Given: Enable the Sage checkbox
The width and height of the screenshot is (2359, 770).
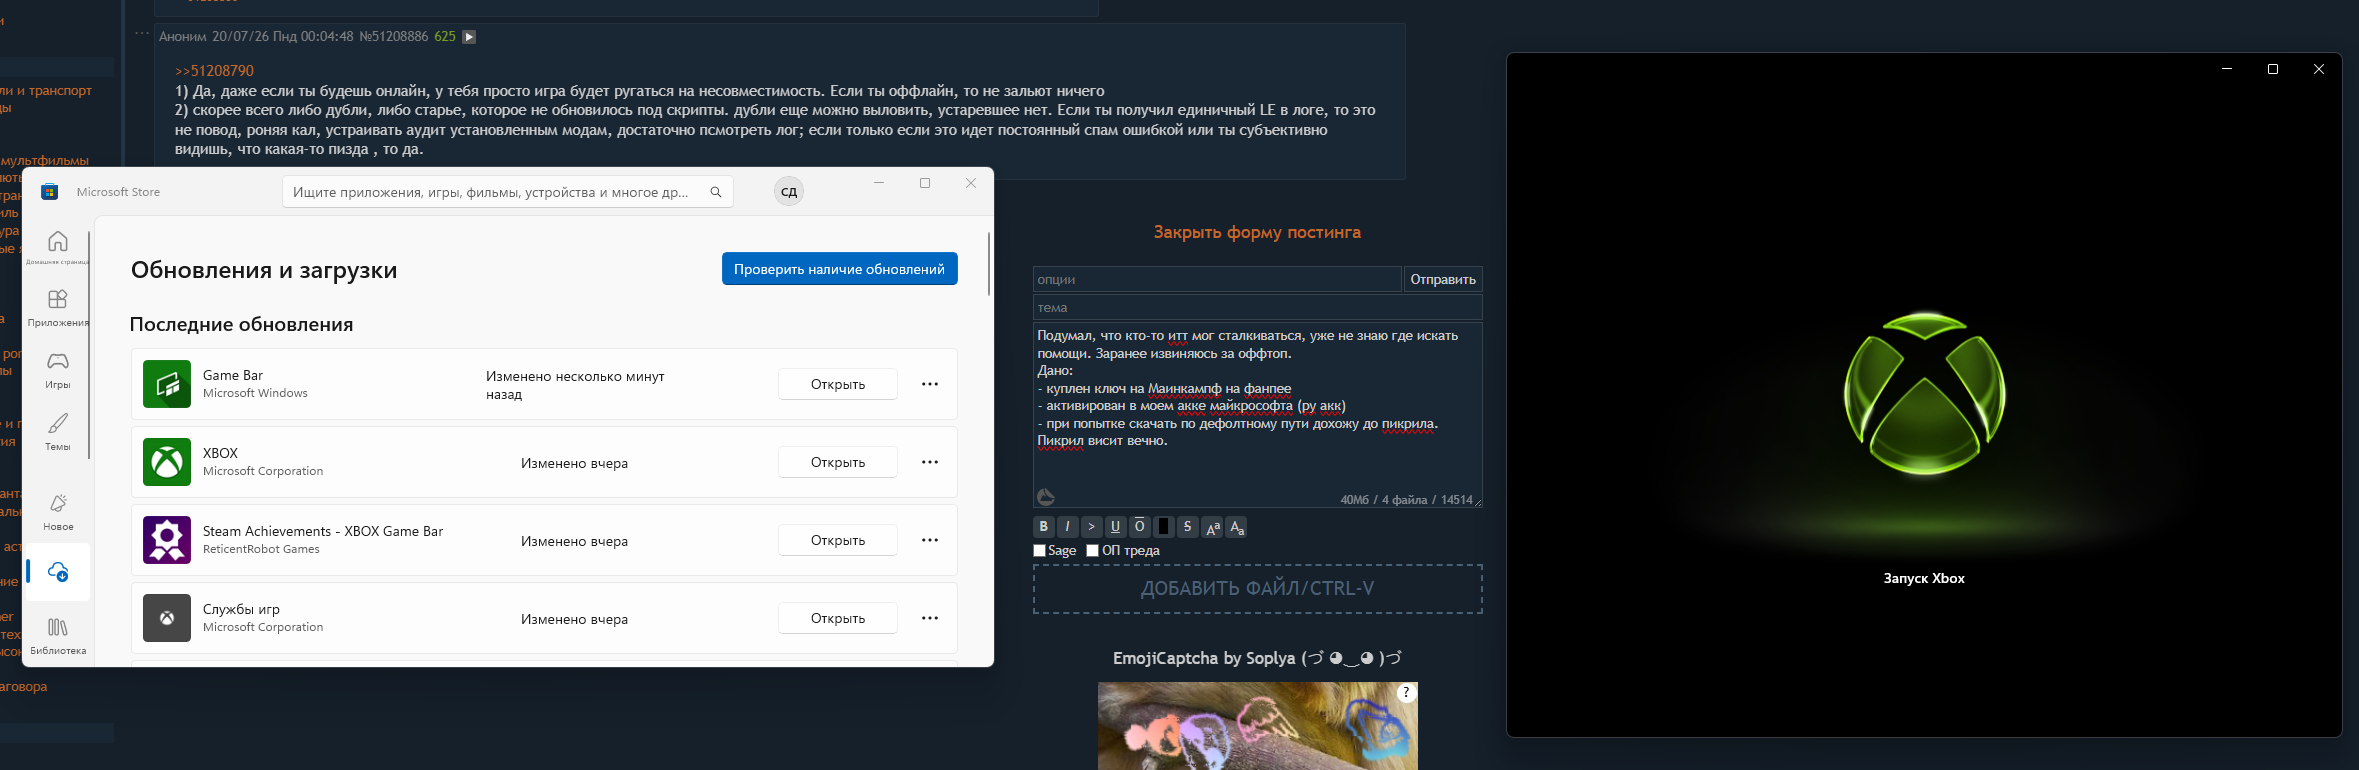Looking at the screenshot, I should (1039, 551).
